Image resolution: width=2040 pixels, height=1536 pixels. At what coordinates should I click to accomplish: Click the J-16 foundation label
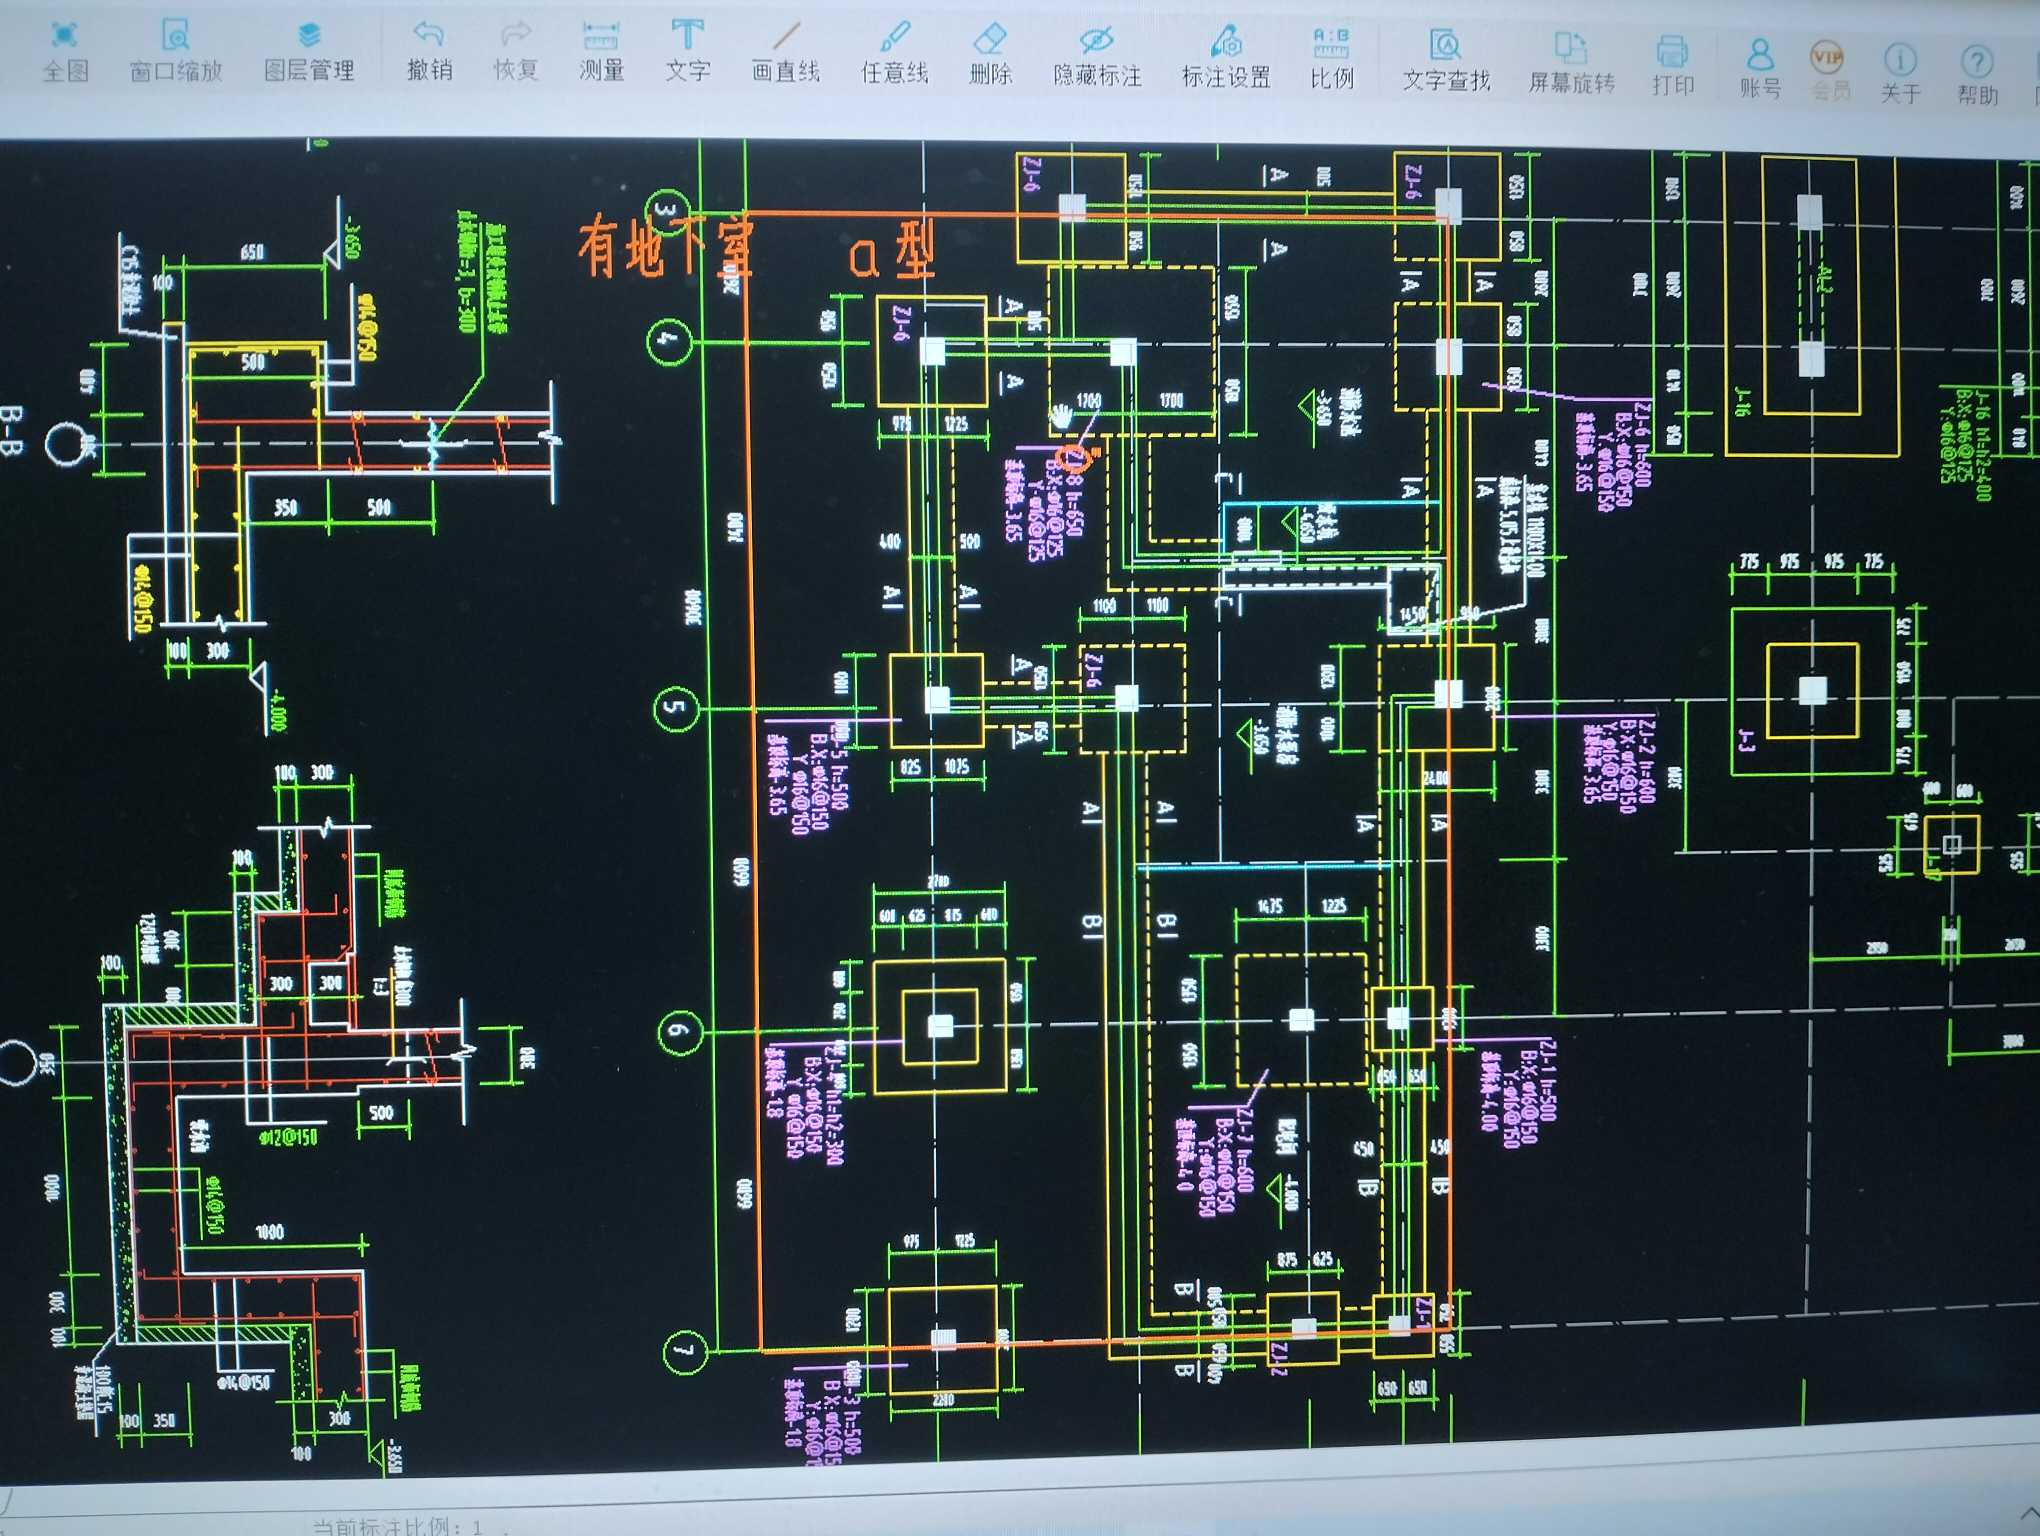(1742, 402)
